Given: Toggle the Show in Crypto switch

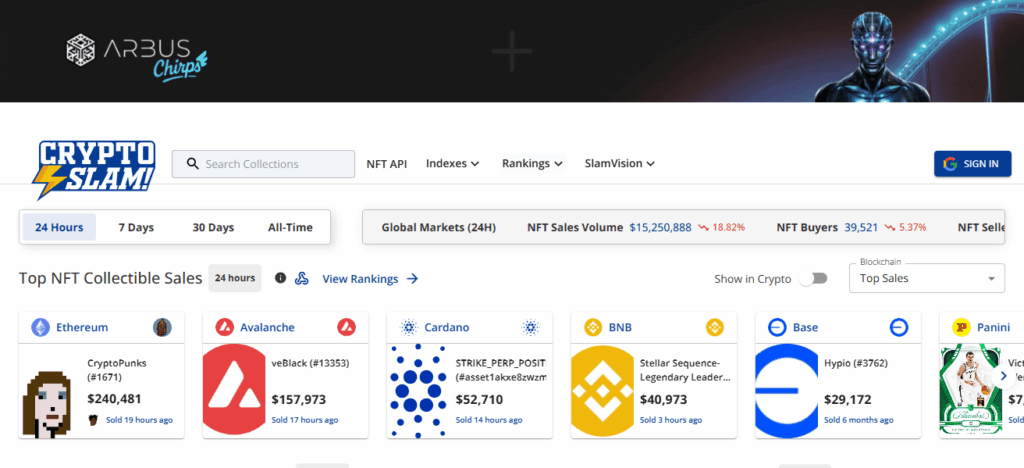Looking at the screenshot, I should (x=814, y=279).
